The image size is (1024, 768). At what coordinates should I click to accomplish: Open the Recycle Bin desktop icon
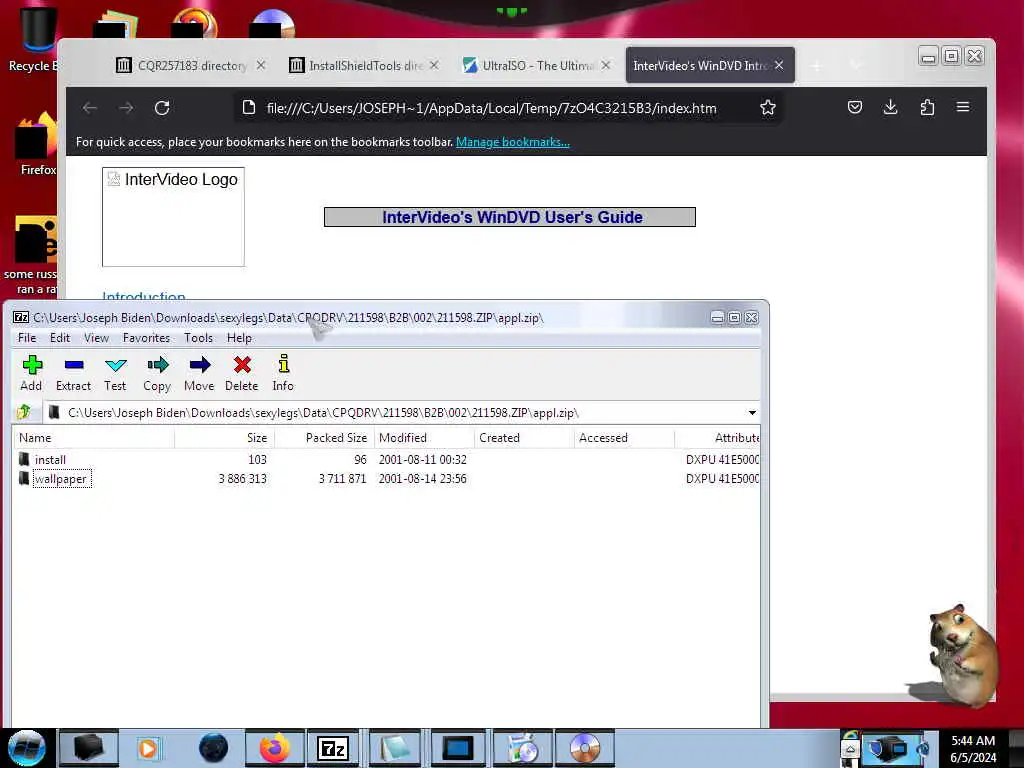pos(33,39)
